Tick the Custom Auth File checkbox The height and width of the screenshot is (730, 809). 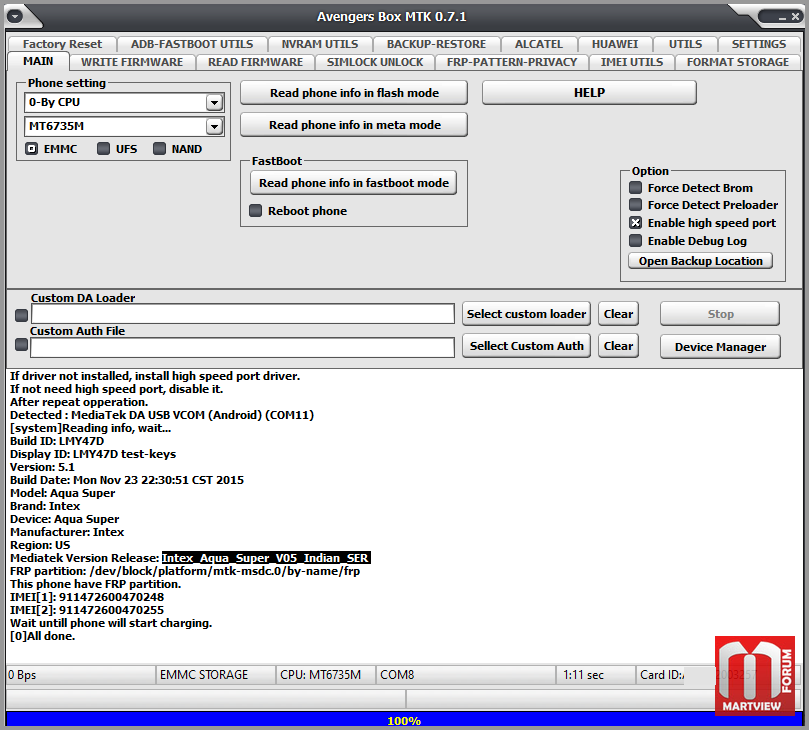[x=21, y=345]
